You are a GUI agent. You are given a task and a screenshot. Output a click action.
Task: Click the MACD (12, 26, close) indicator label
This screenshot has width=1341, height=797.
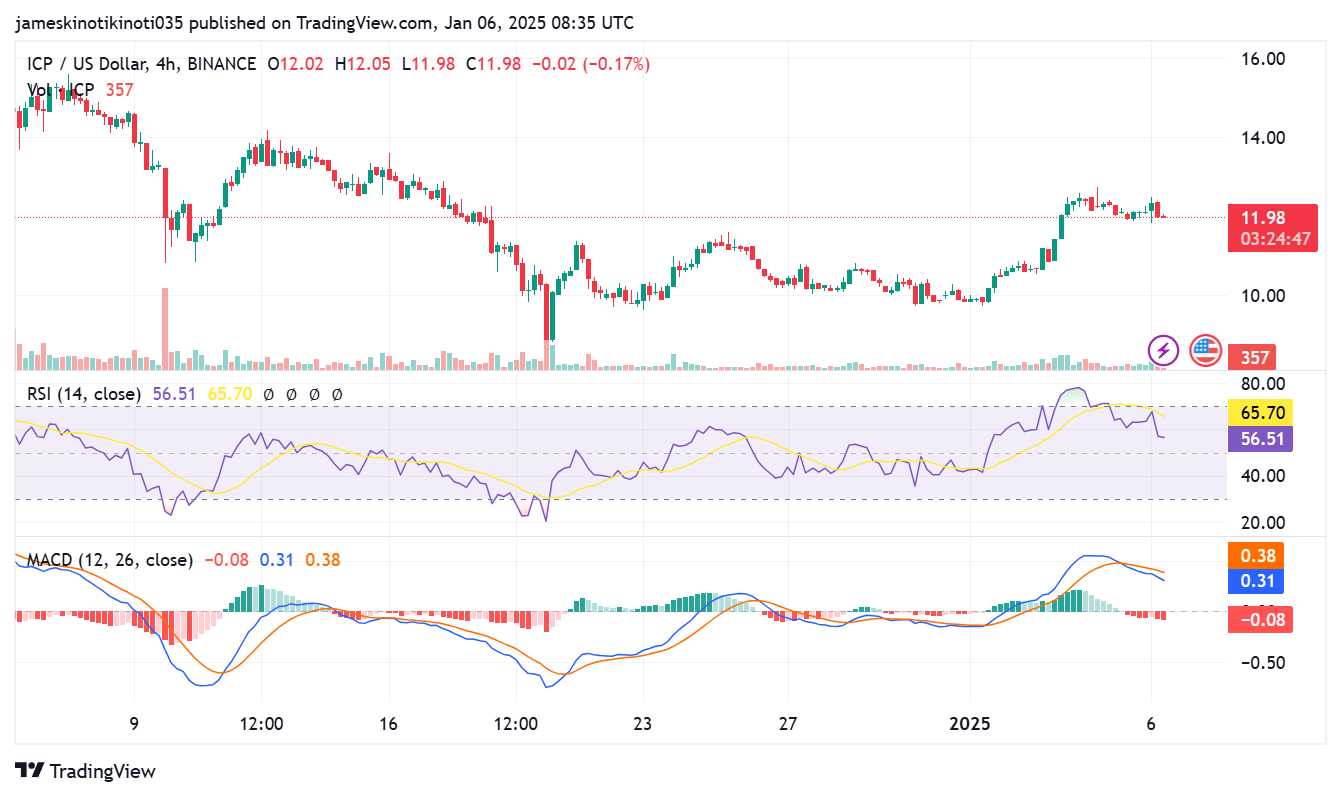[109, 560]
